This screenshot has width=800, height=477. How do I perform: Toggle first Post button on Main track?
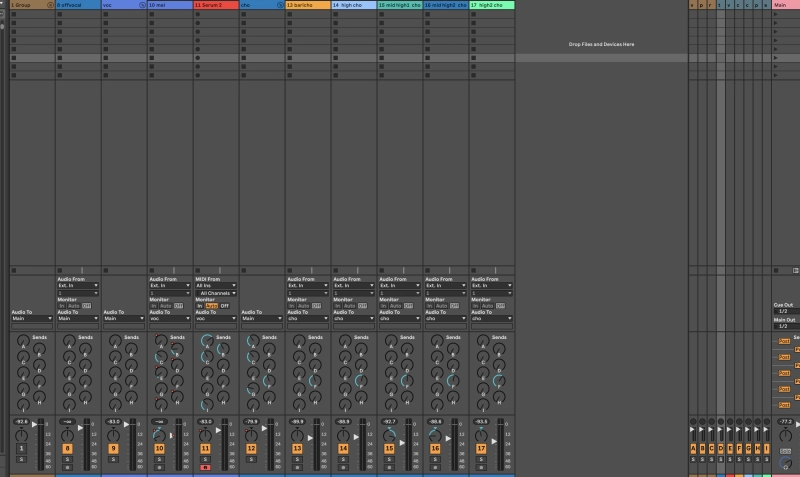click(x=784, y=341)
